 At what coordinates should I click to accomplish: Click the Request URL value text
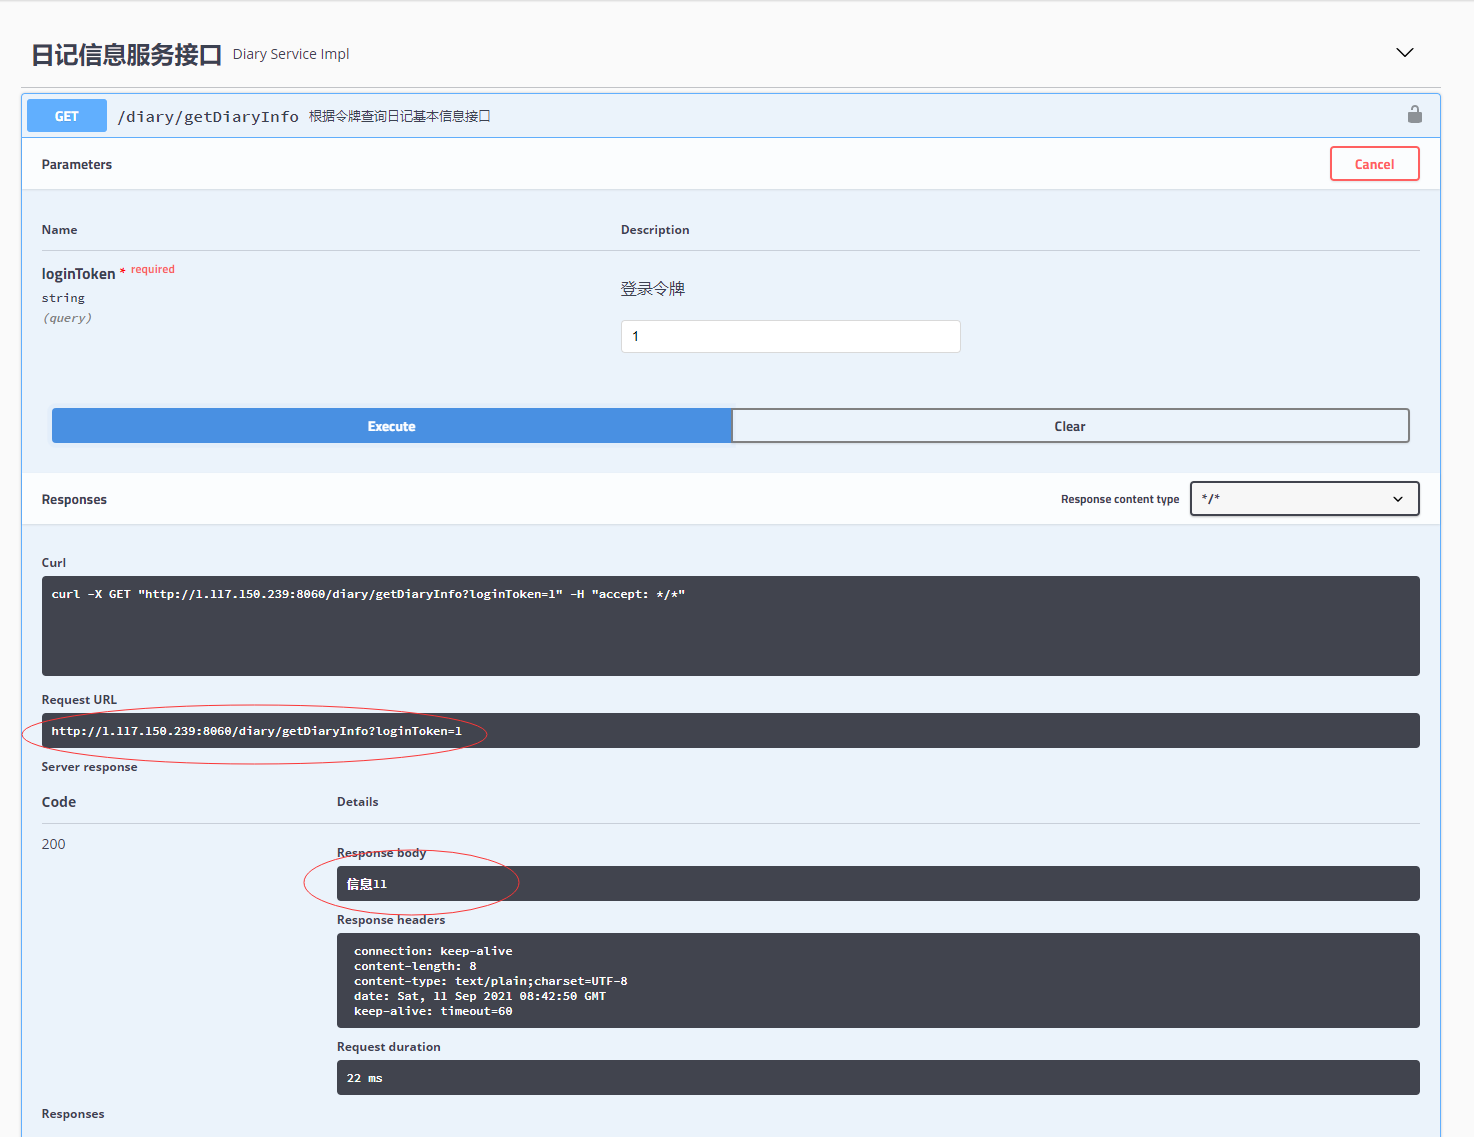tap(257, 731)
